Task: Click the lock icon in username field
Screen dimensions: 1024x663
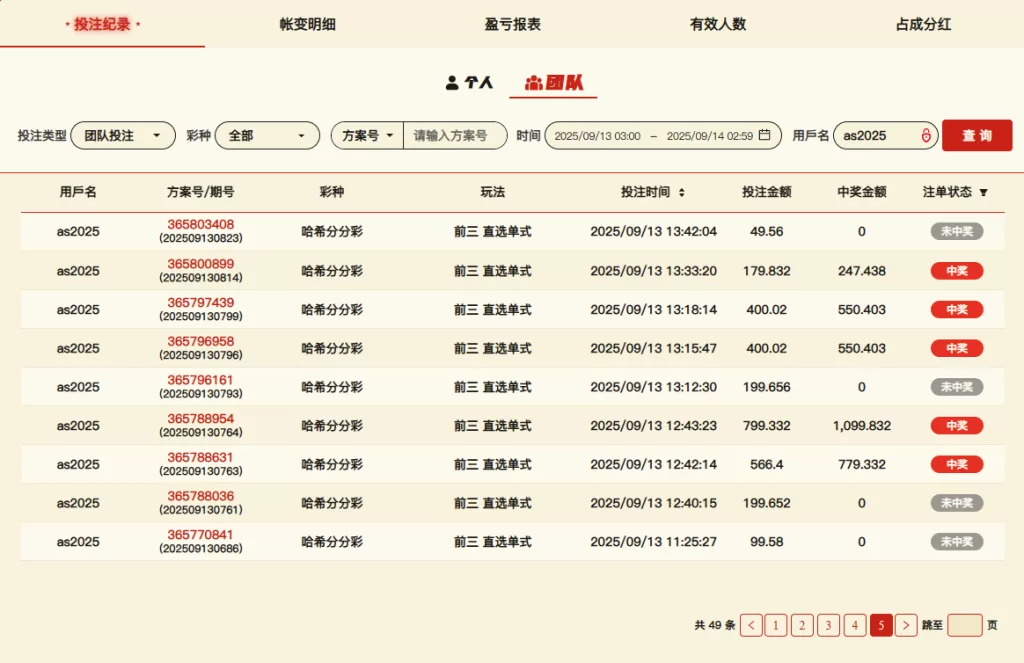Action: pyautogui.click(x=926, y=135)
